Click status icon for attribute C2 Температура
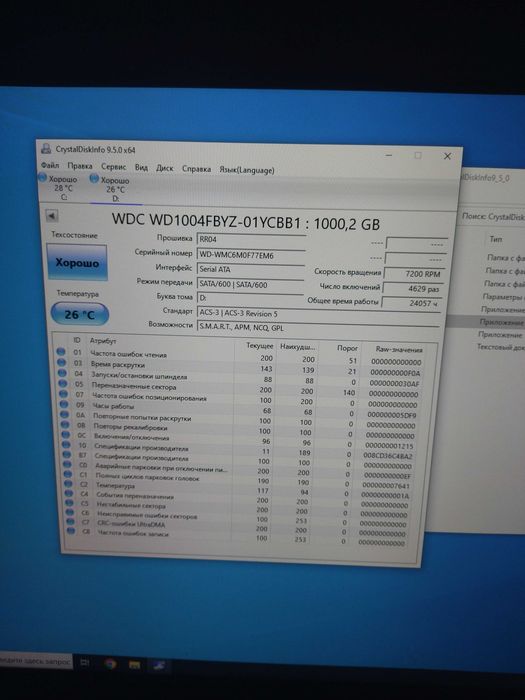 click(68, 483)
